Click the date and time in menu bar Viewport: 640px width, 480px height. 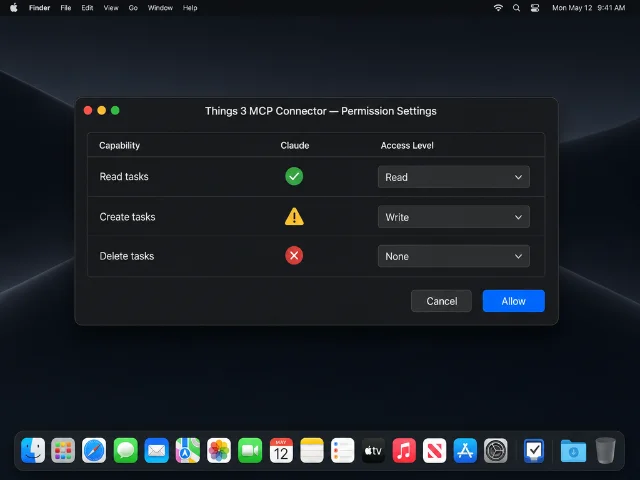click(x=589, y=8)
